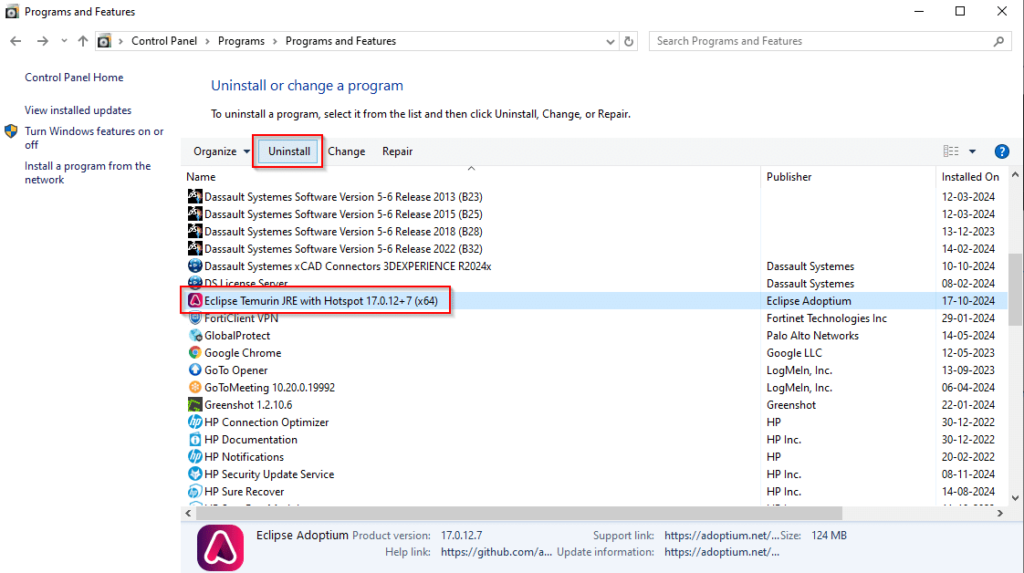
Task: Select Palo Alto Networks publisher cell
Action: [812, 335]
